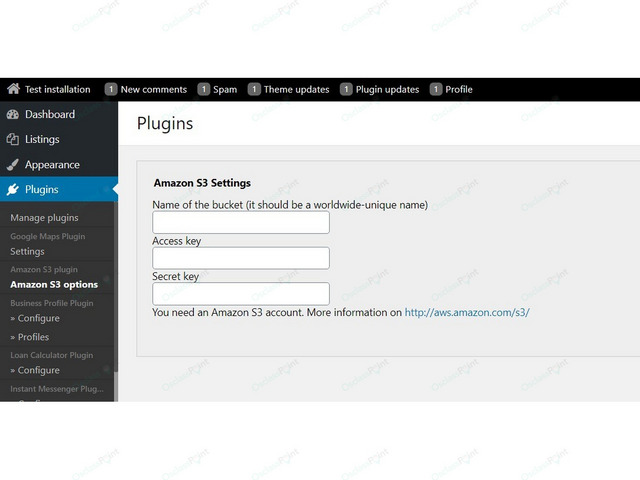640x480 pixels.
Task: Click the Profile count badge
Action: pyautogui.click(x=436, y=89)
